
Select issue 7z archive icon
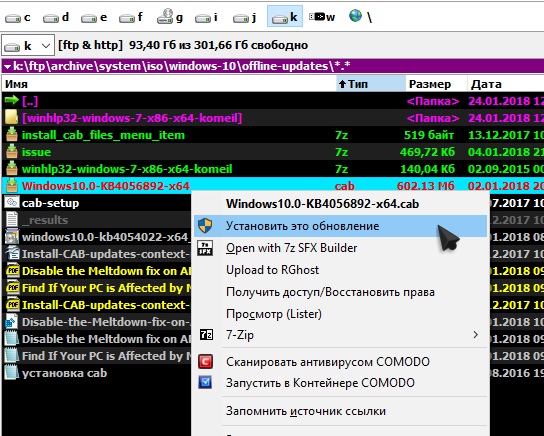tap(11, 152)
